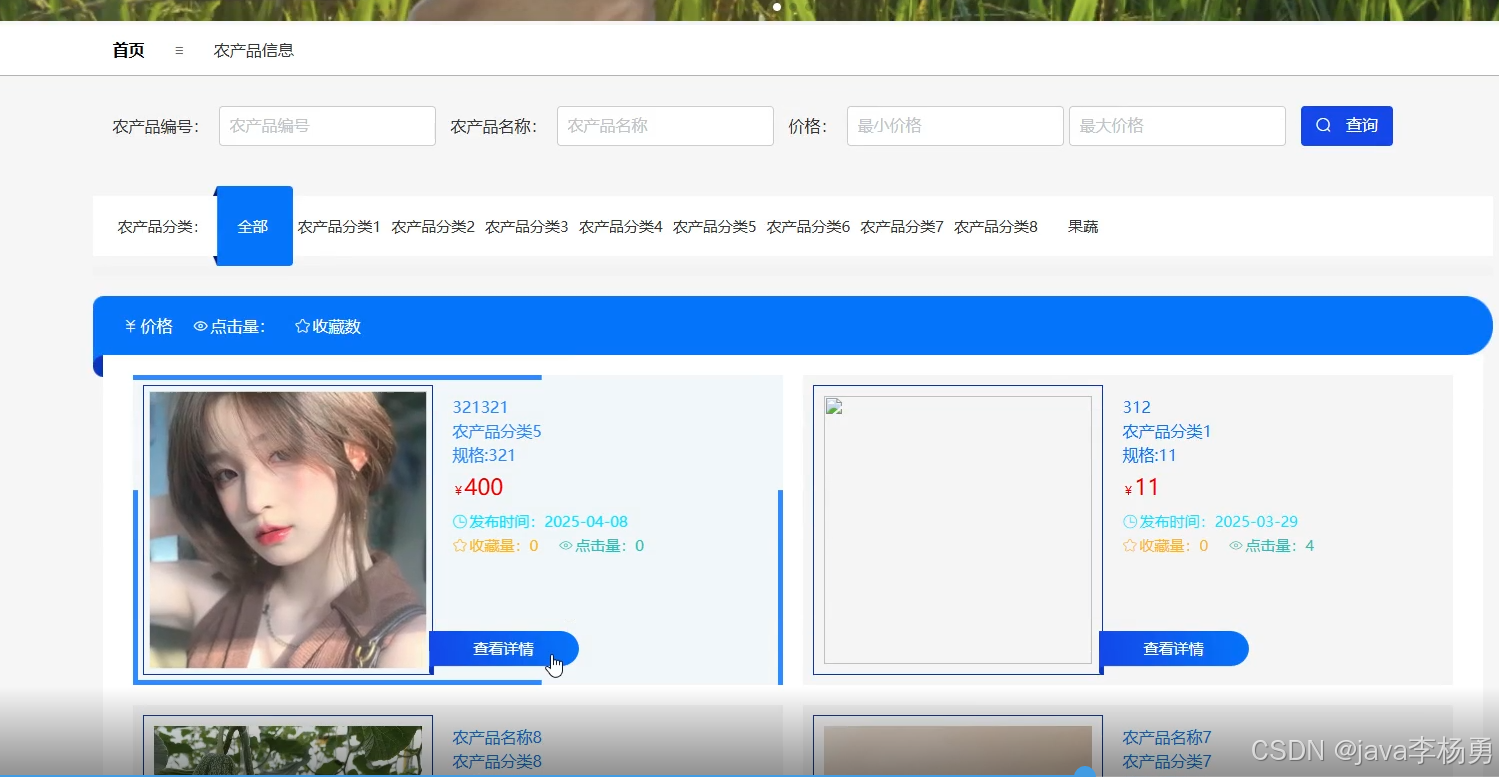The width and height of the screenshot is (1499, 777).
Task: Click the star icon beside 收藏数 sort header
Action: pos(302,327)
